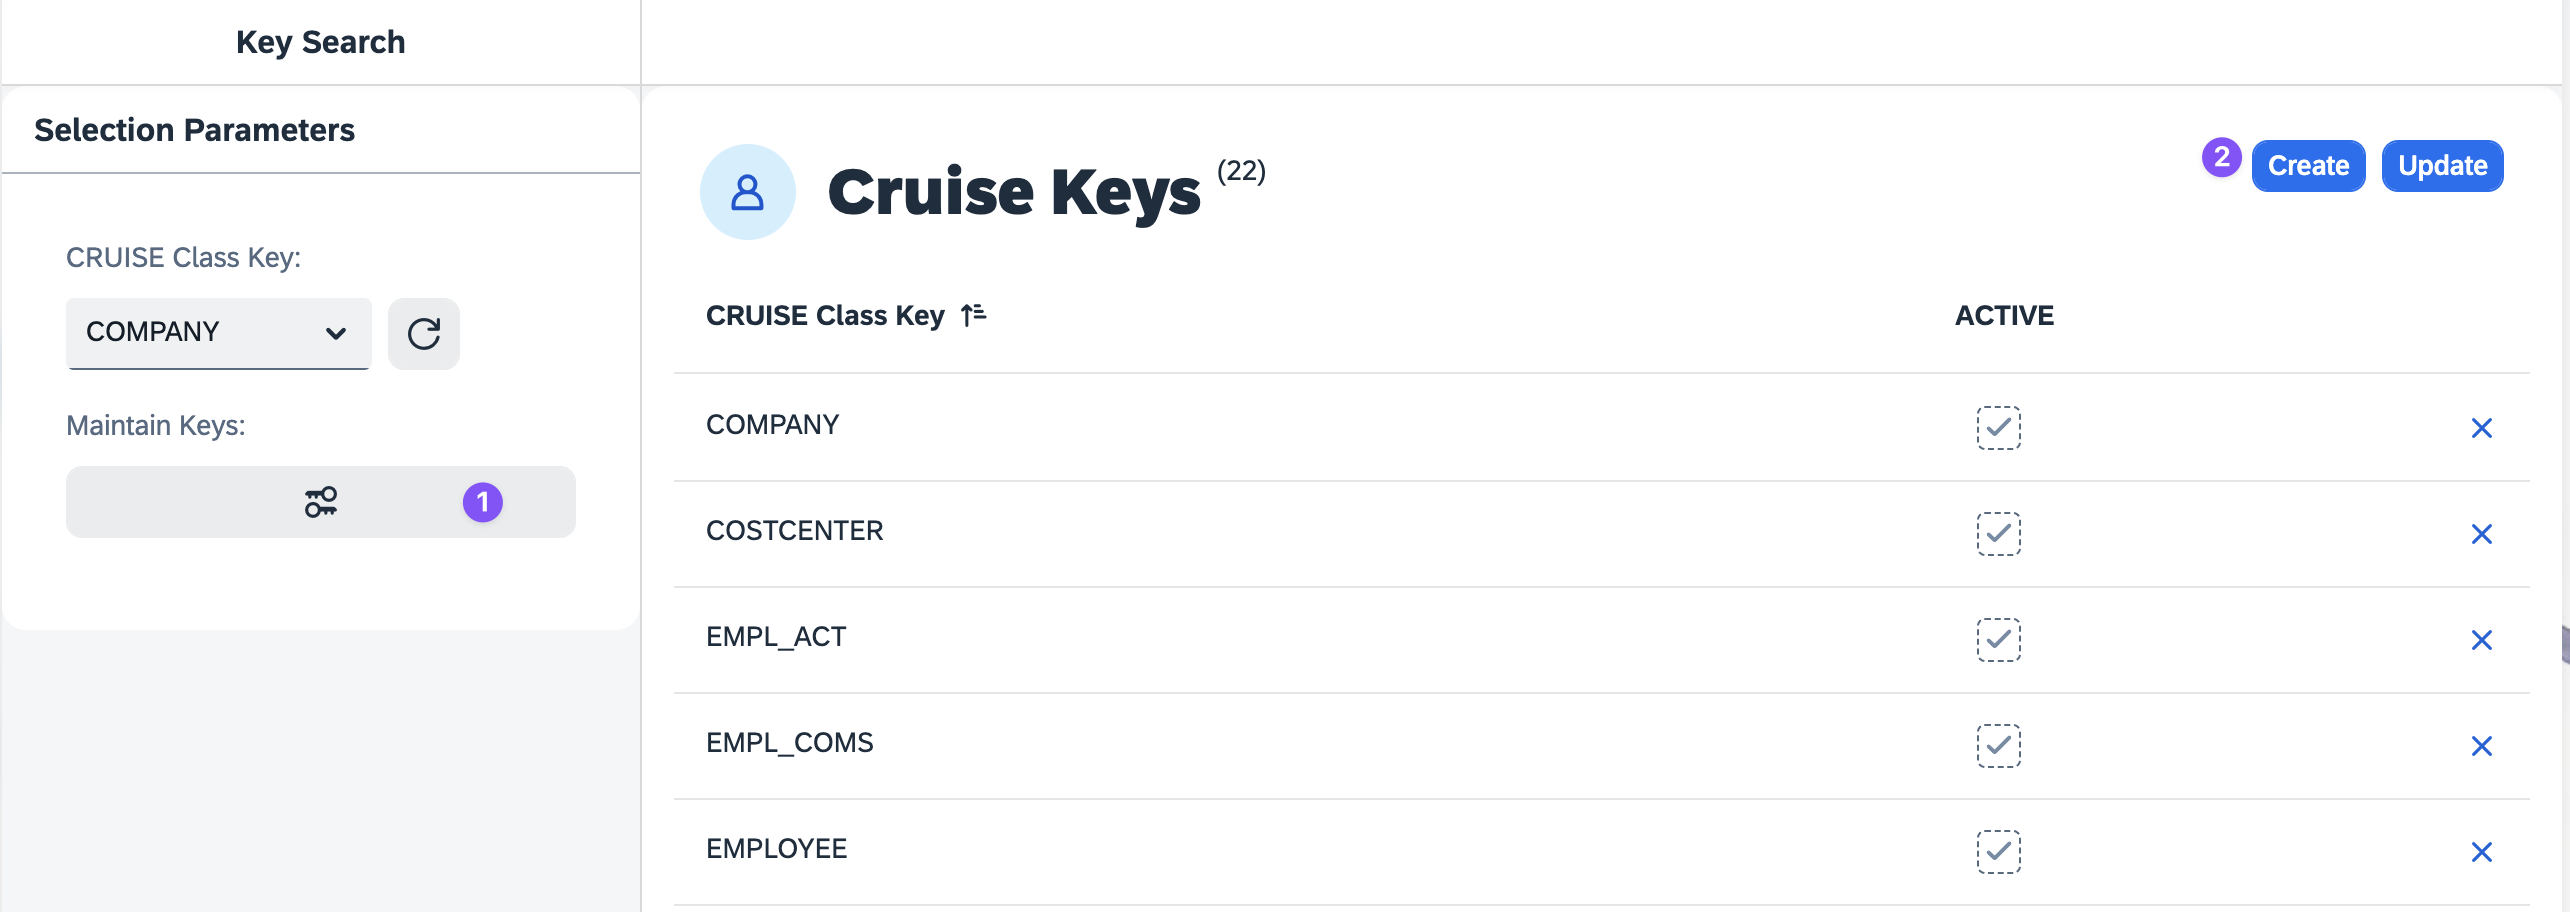Remove the EMPL_COMS key entry
Screen dimensions: 2570x912
coord(2481,746)
